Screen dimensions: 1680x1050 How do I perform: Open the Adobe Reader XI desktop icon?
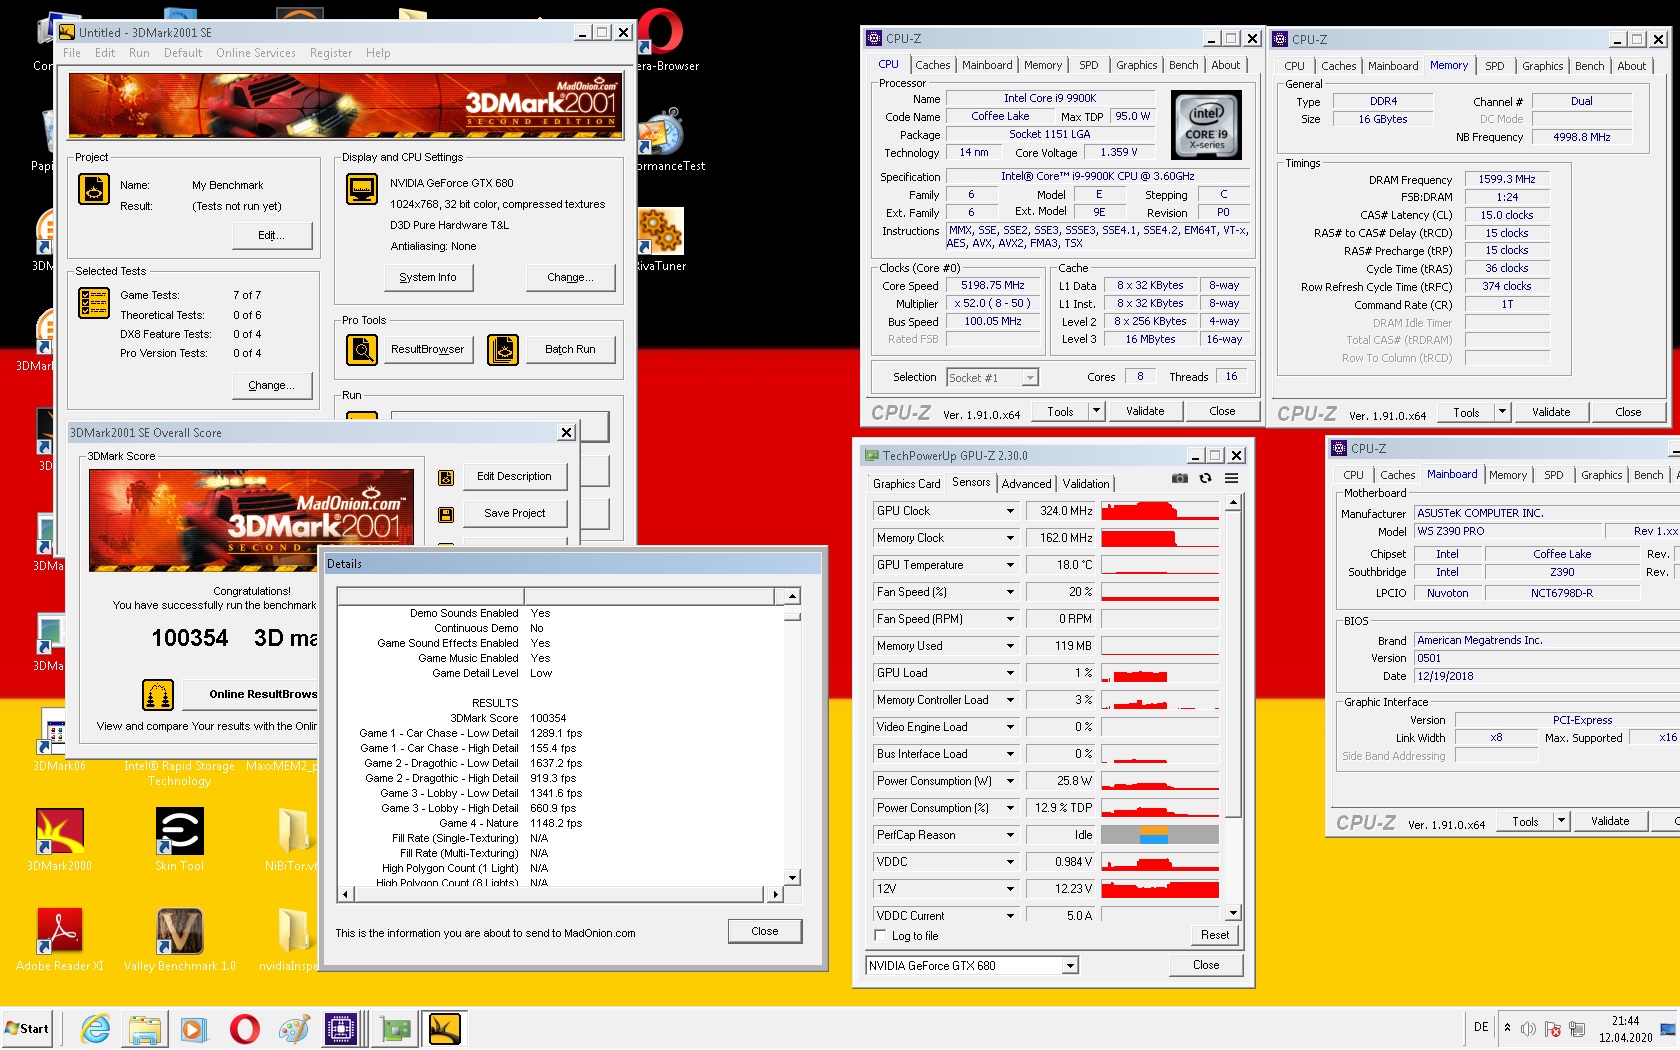coord(60,940)
